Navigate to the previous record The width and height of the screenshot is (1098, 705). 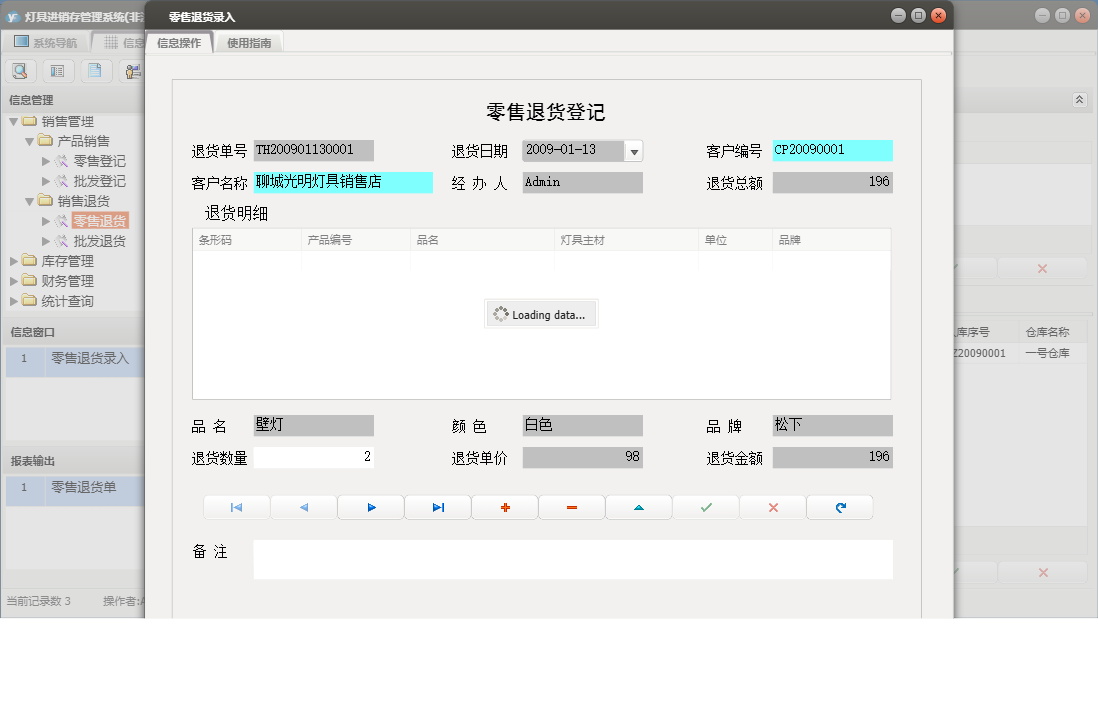tap(303, 507)
